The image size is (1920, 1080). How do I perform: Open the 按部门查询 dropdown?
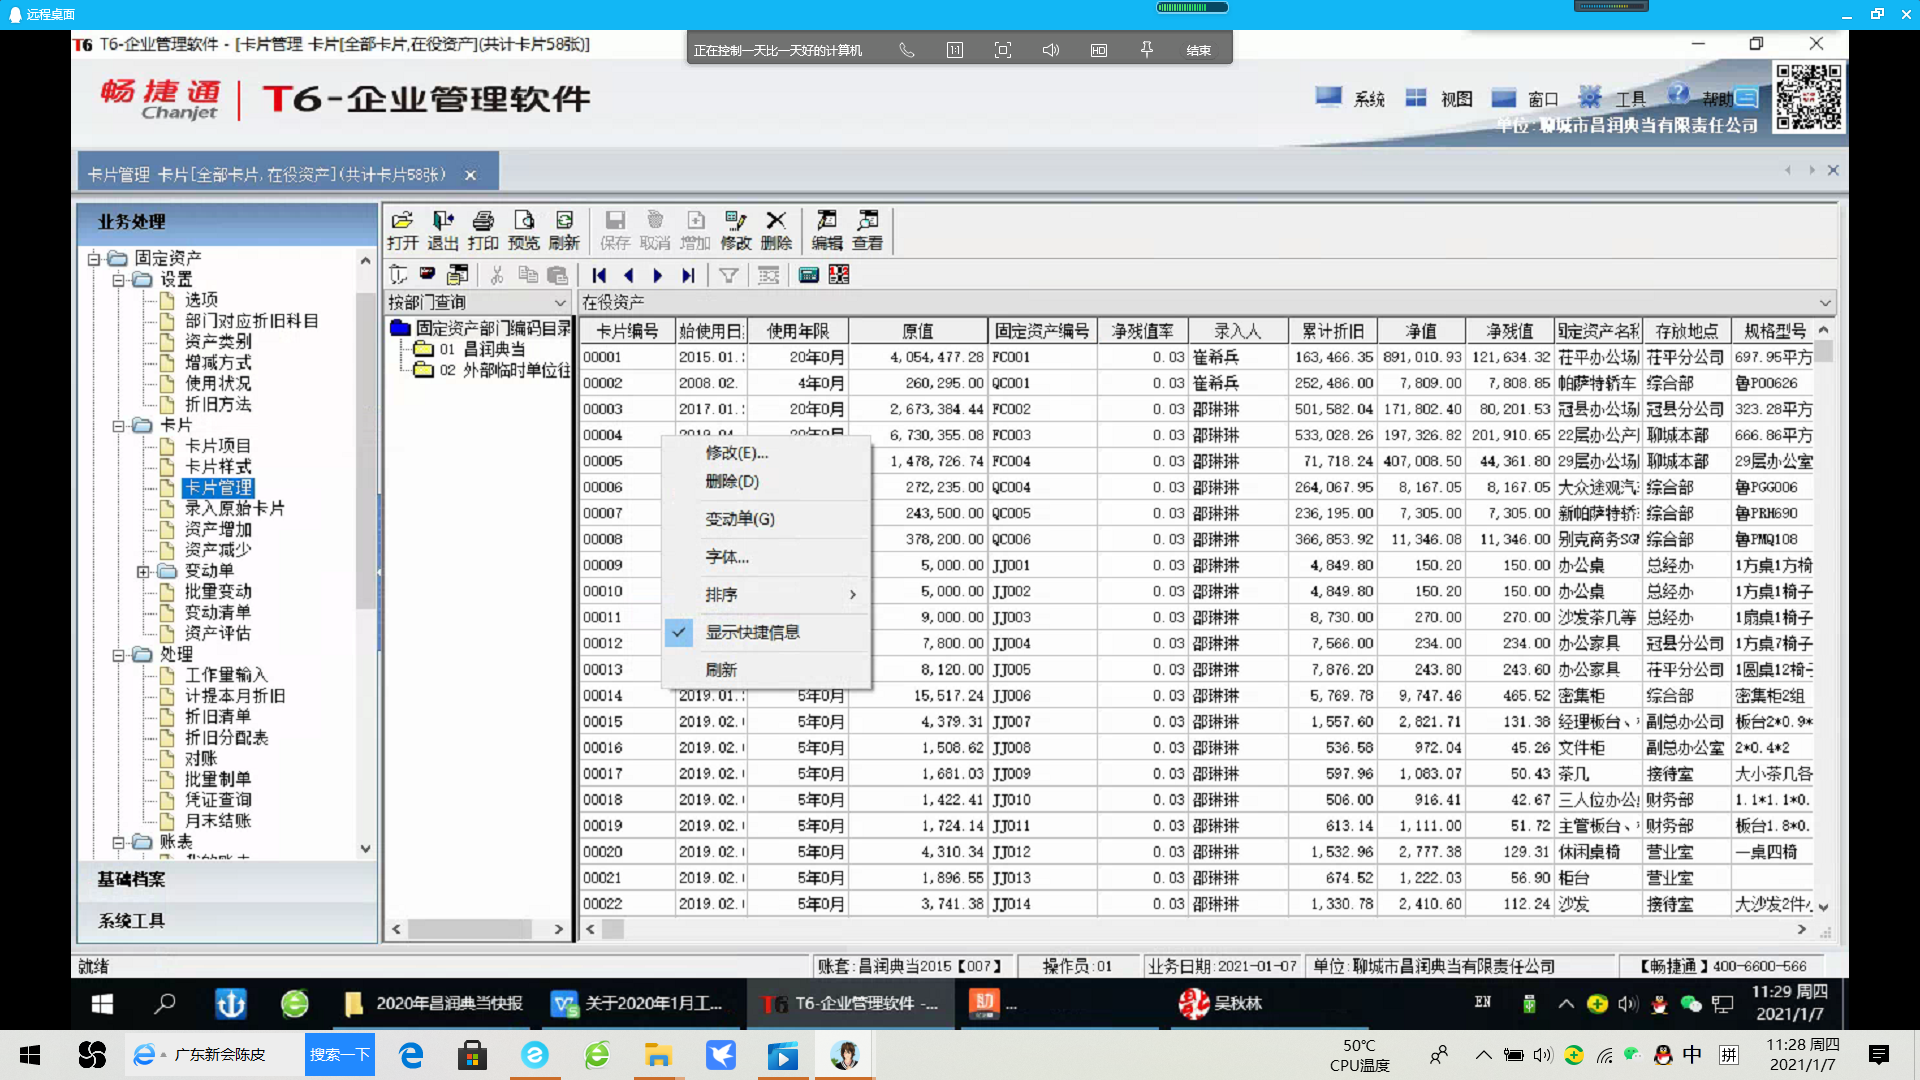[560, 302]
